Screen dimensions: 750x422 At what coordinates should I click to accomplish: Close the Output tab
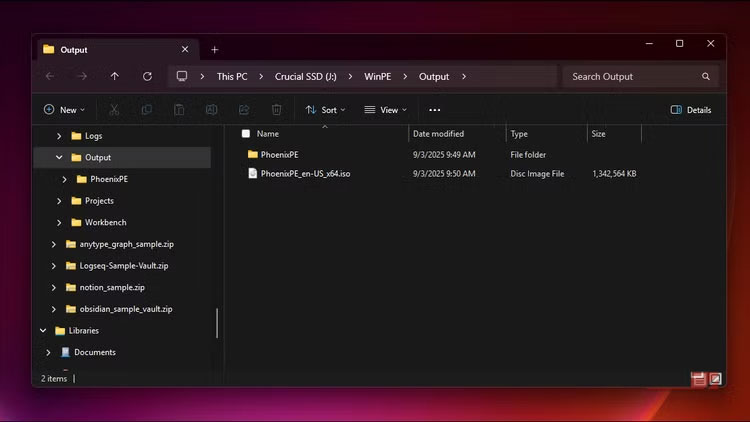tap(185, 49)
